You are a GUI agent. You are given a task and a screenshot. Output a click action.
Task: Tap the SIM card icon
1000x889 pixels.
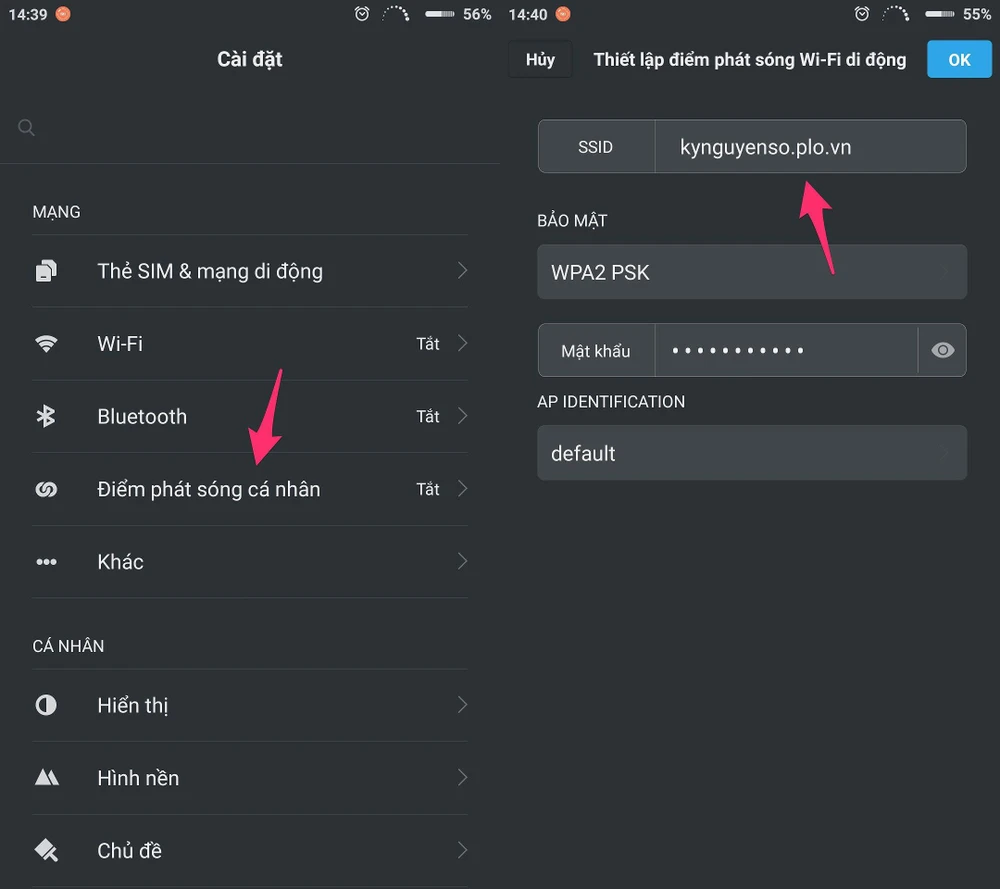[46, 271]
